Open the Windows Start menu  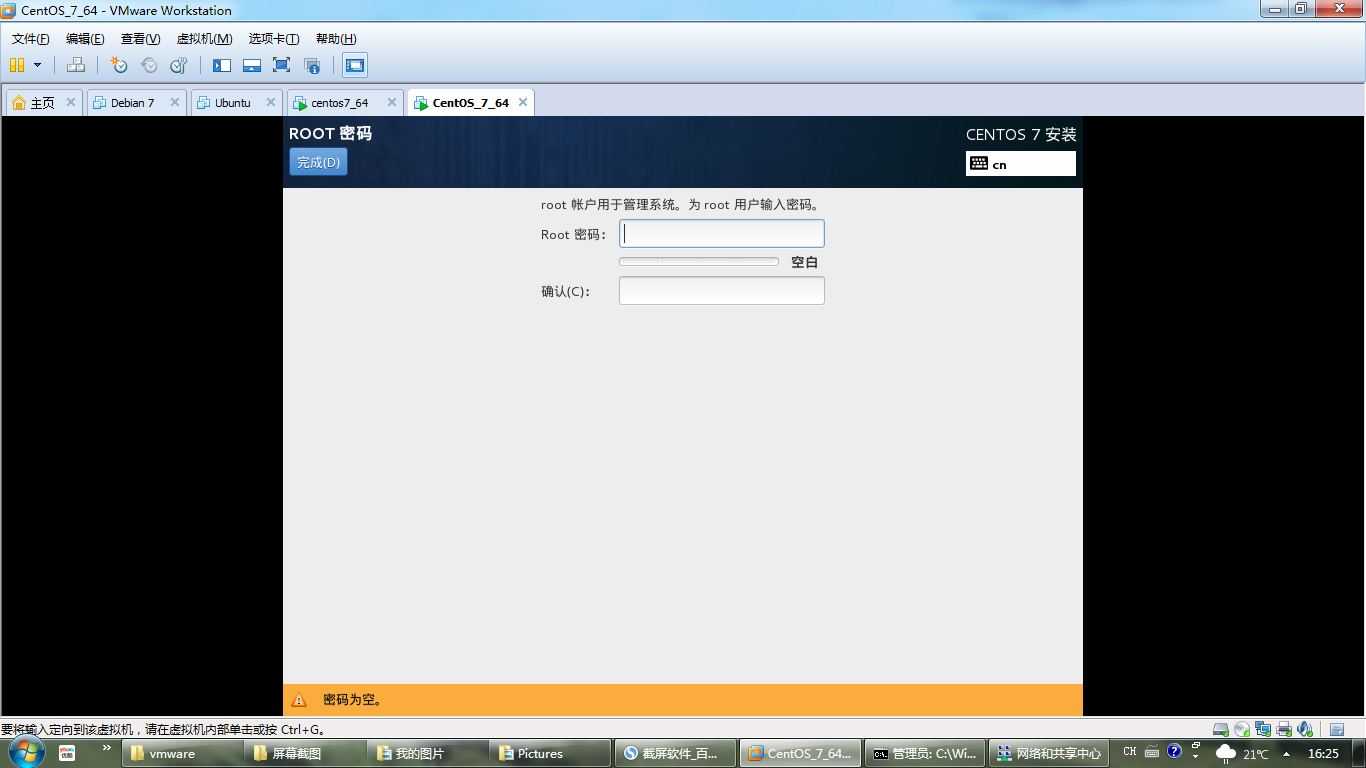click(25, 753)
